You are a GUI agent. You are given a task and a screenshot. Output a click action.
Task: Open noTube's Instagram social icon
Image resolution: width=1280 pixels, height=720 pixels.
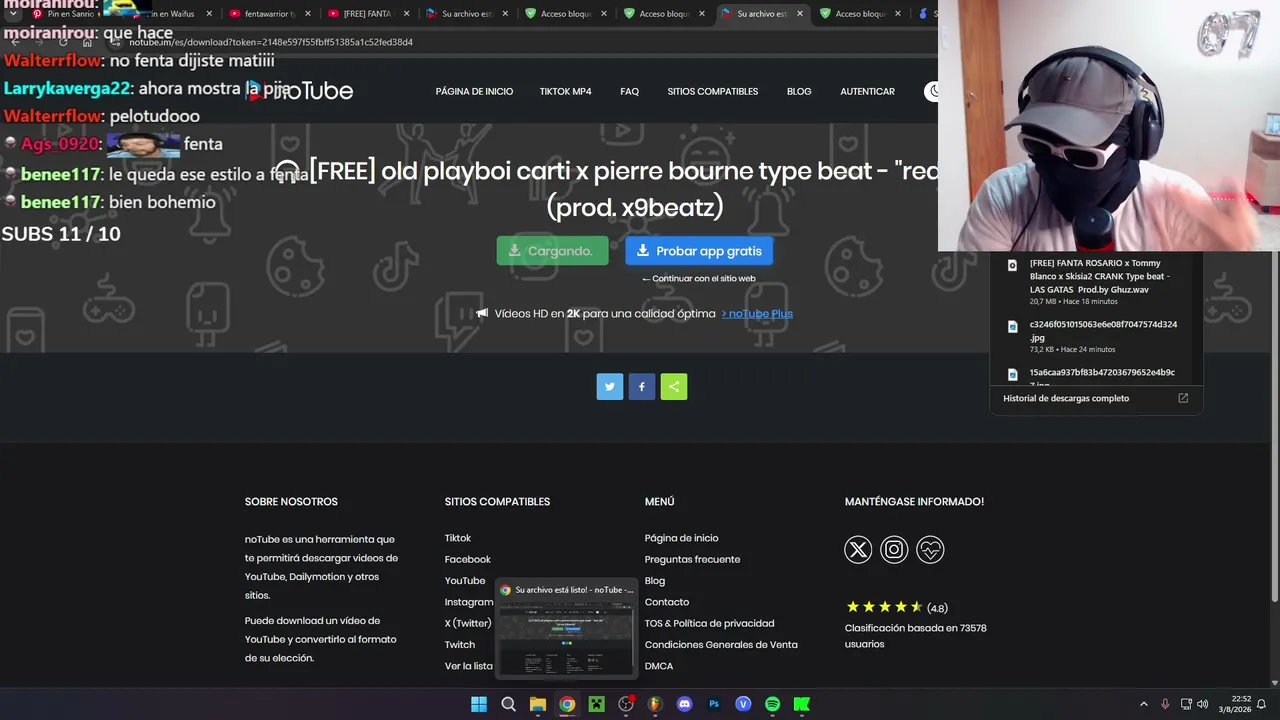[894, 549]
